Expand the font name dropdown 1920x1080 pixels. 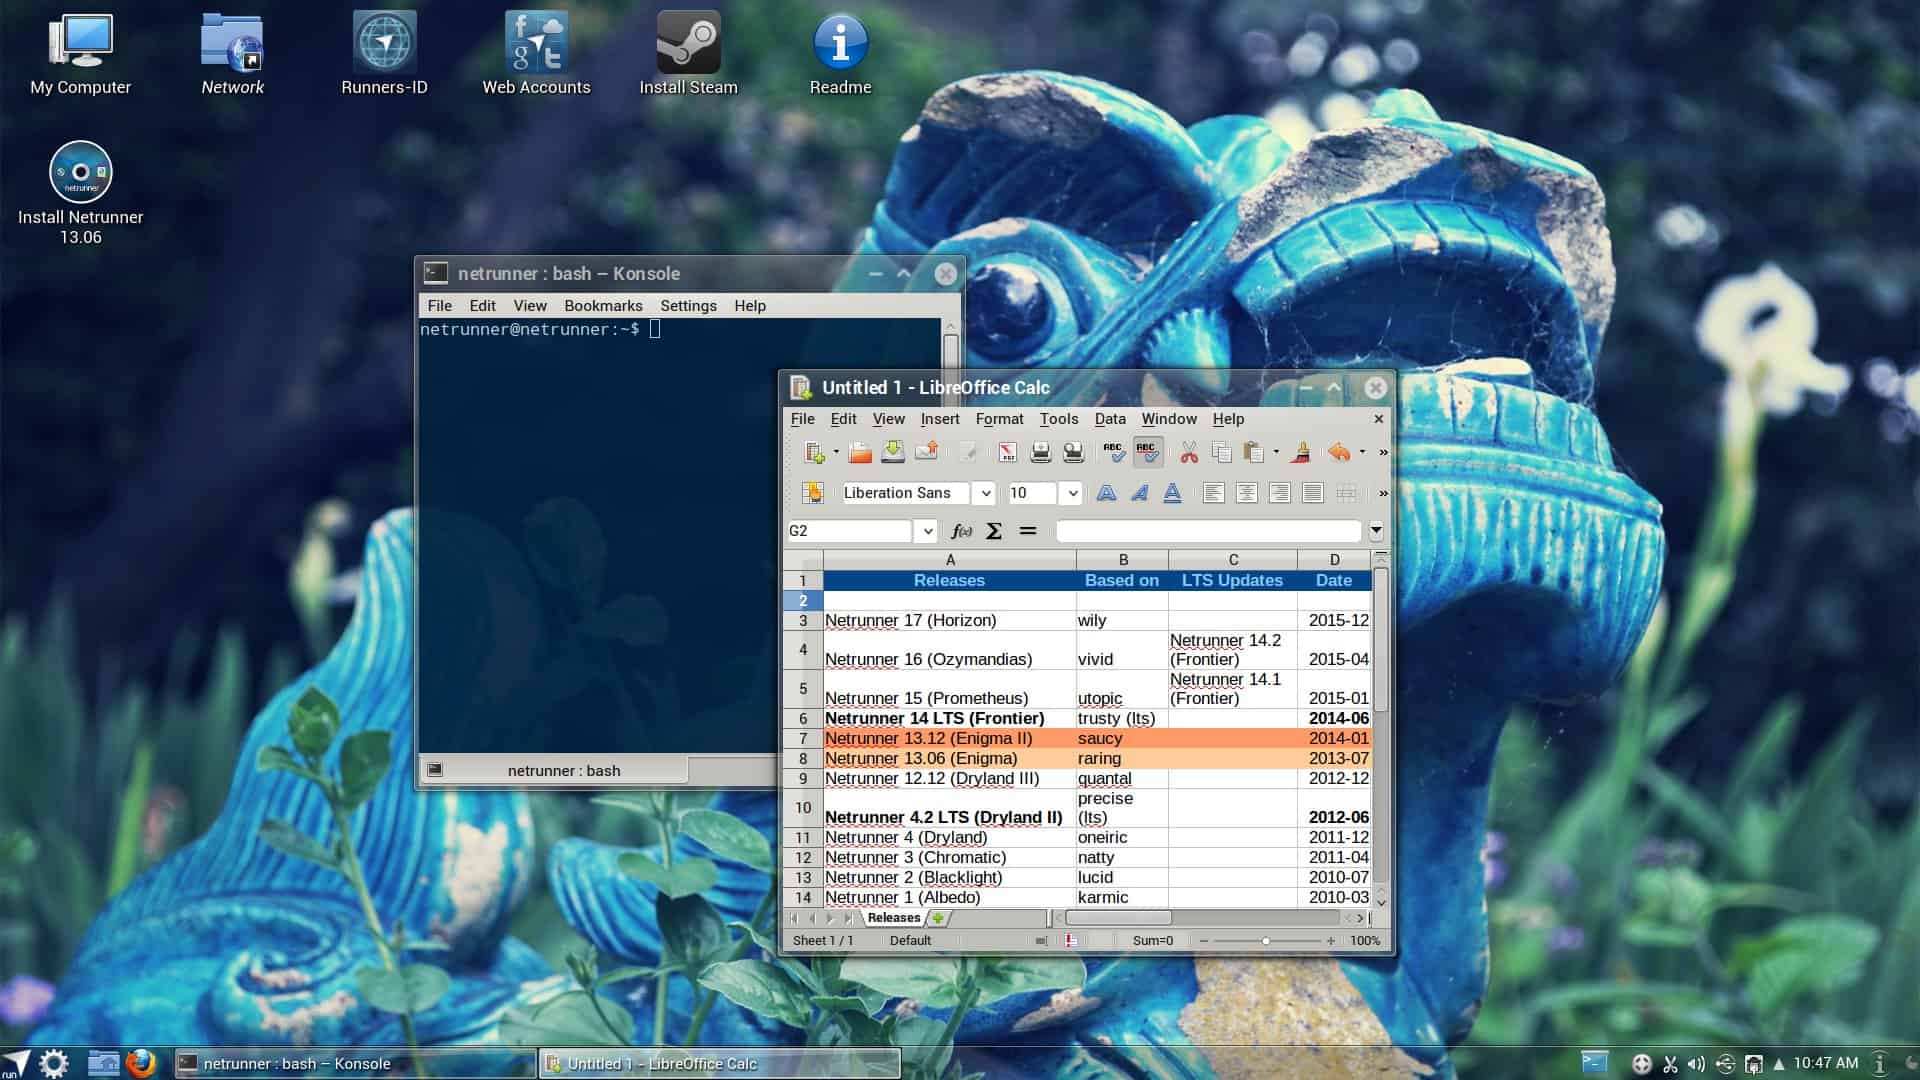985,493
